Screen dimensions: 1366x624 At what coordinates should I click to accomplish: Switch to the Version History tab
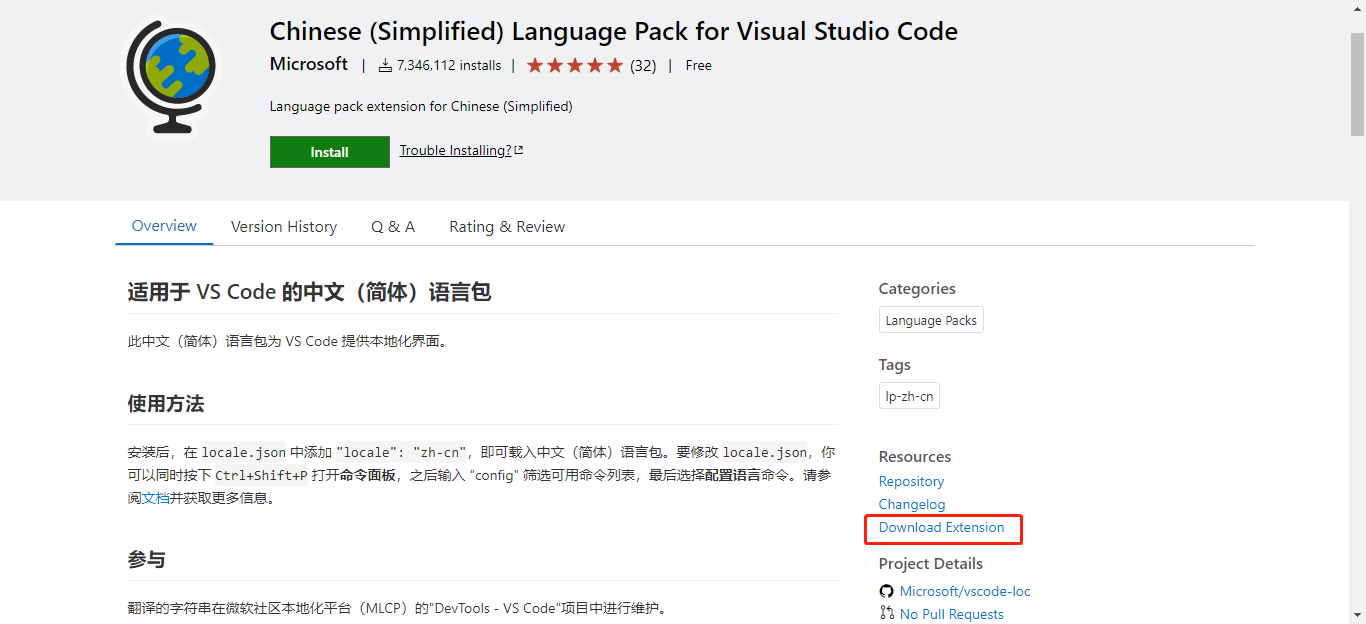pyautogui.click(x=284, y=227)
